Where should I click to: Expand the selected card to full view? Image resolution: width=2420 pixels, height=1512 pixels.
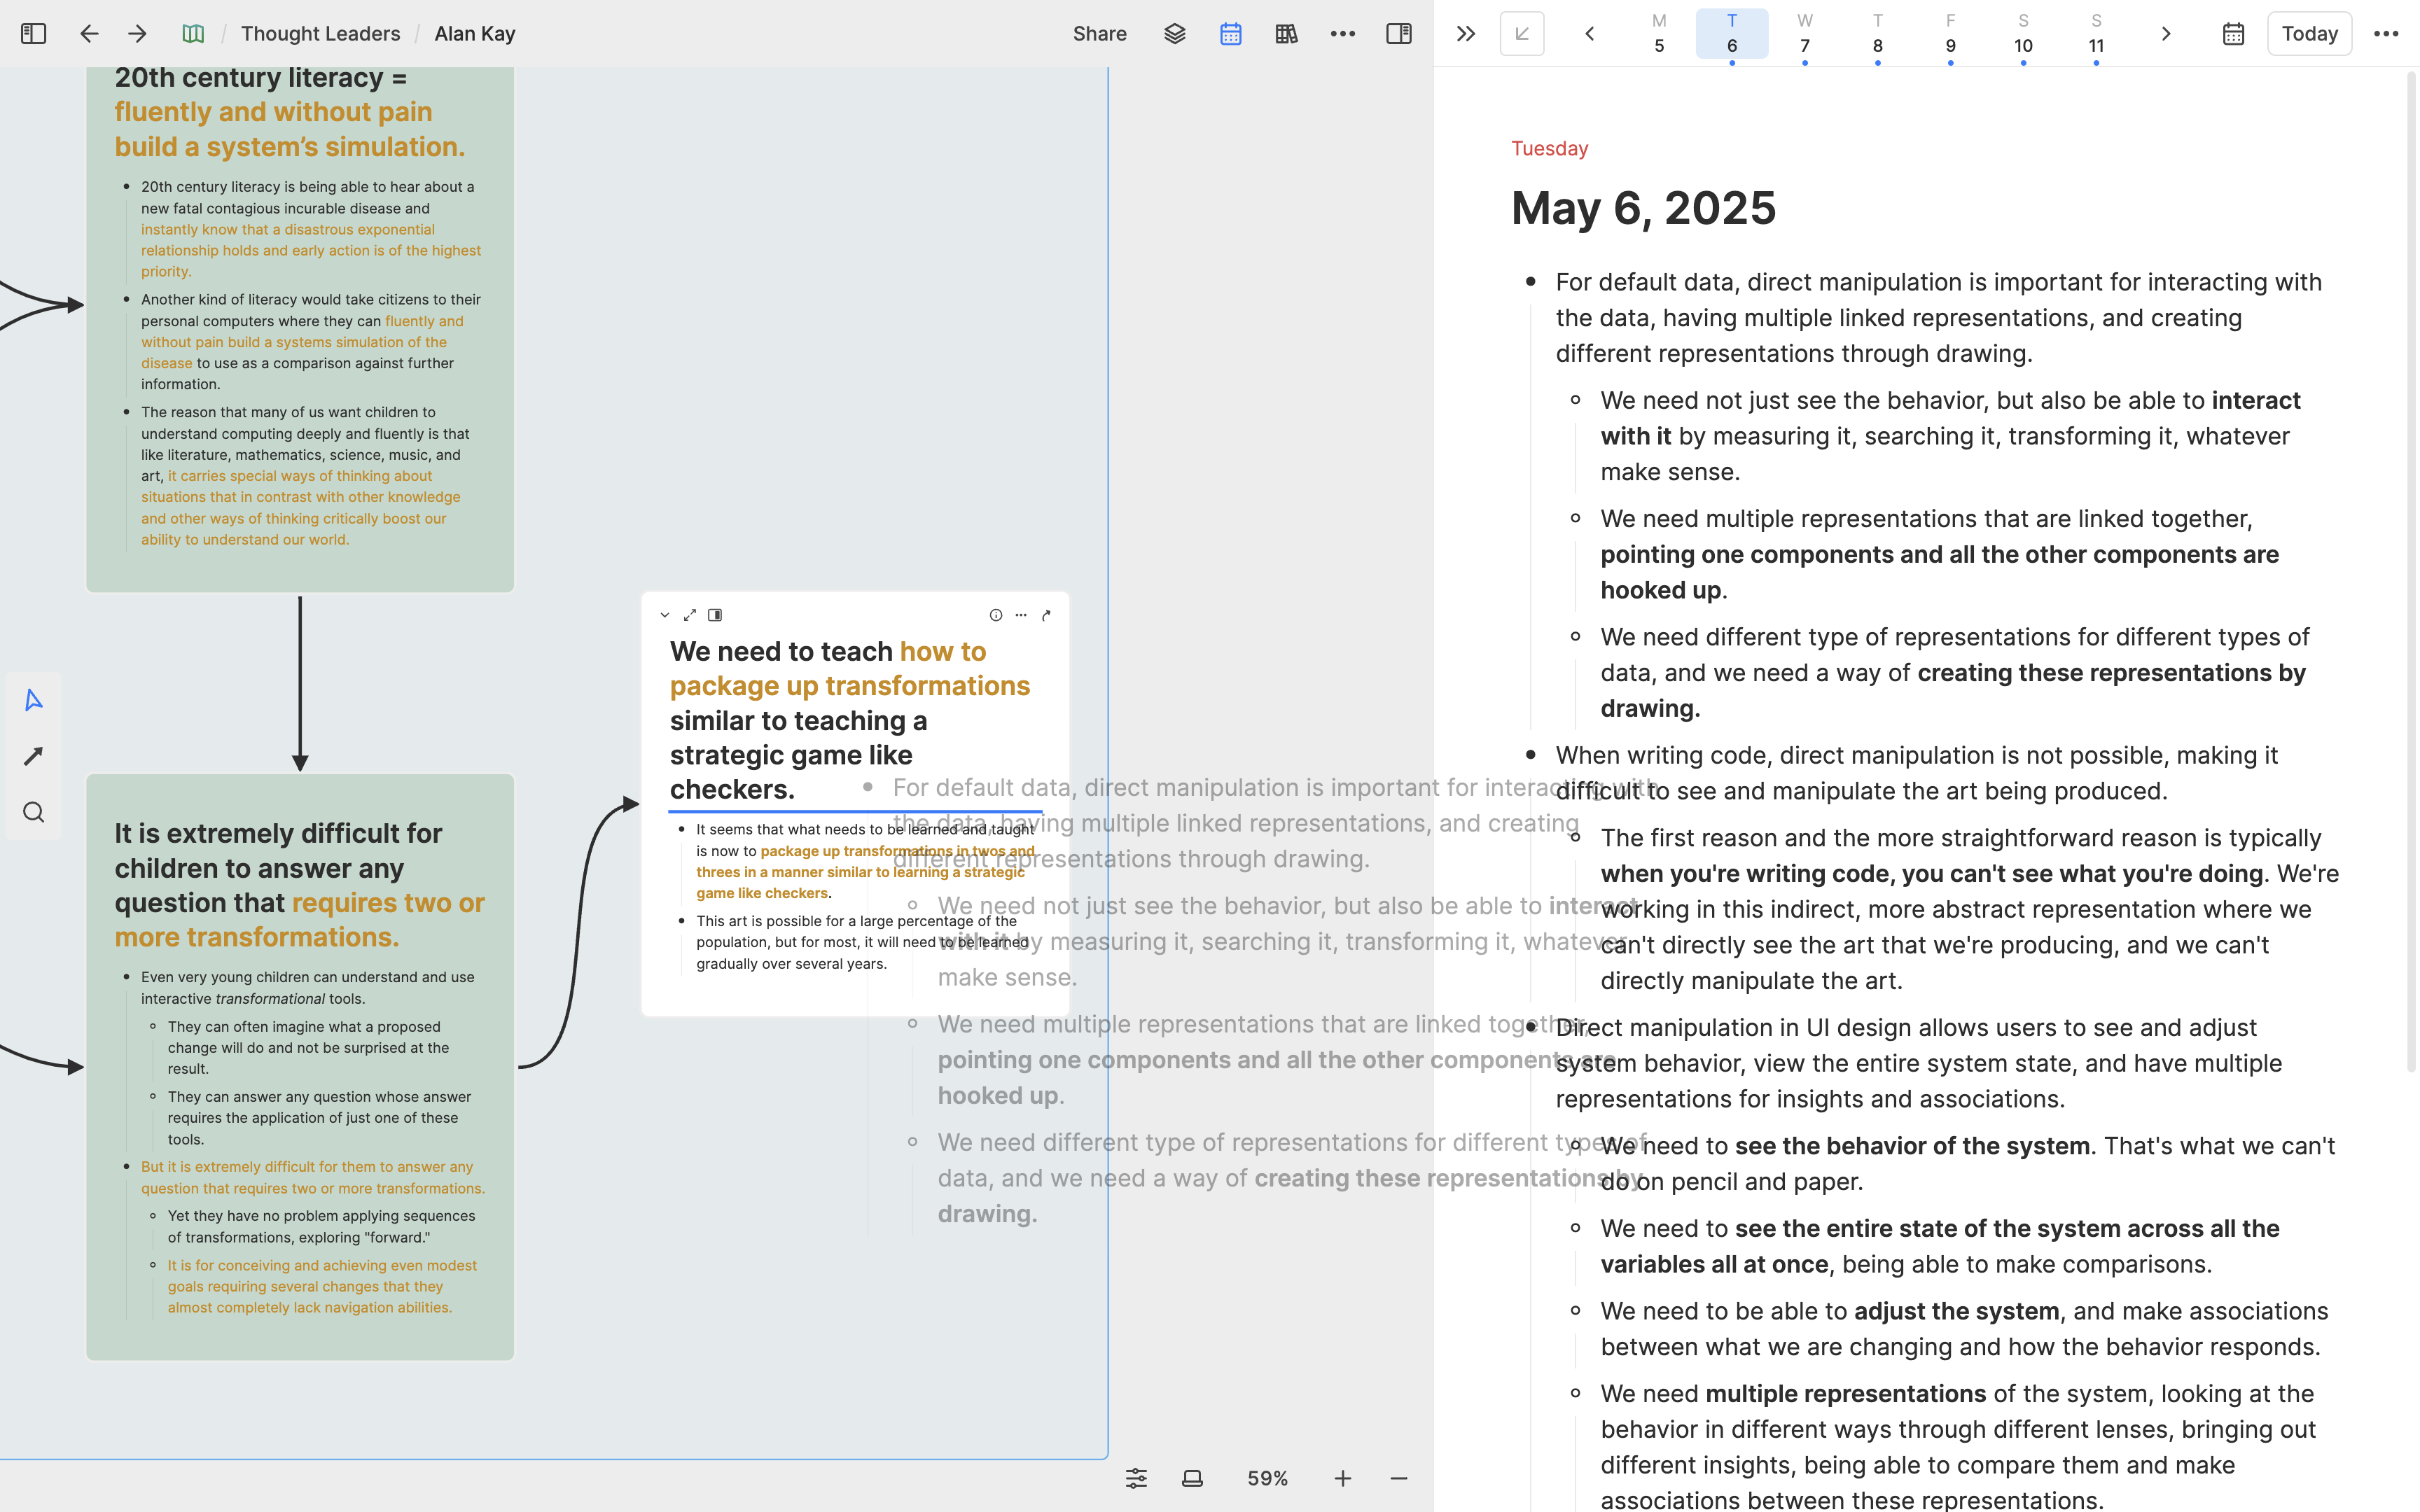coord(689,615)
